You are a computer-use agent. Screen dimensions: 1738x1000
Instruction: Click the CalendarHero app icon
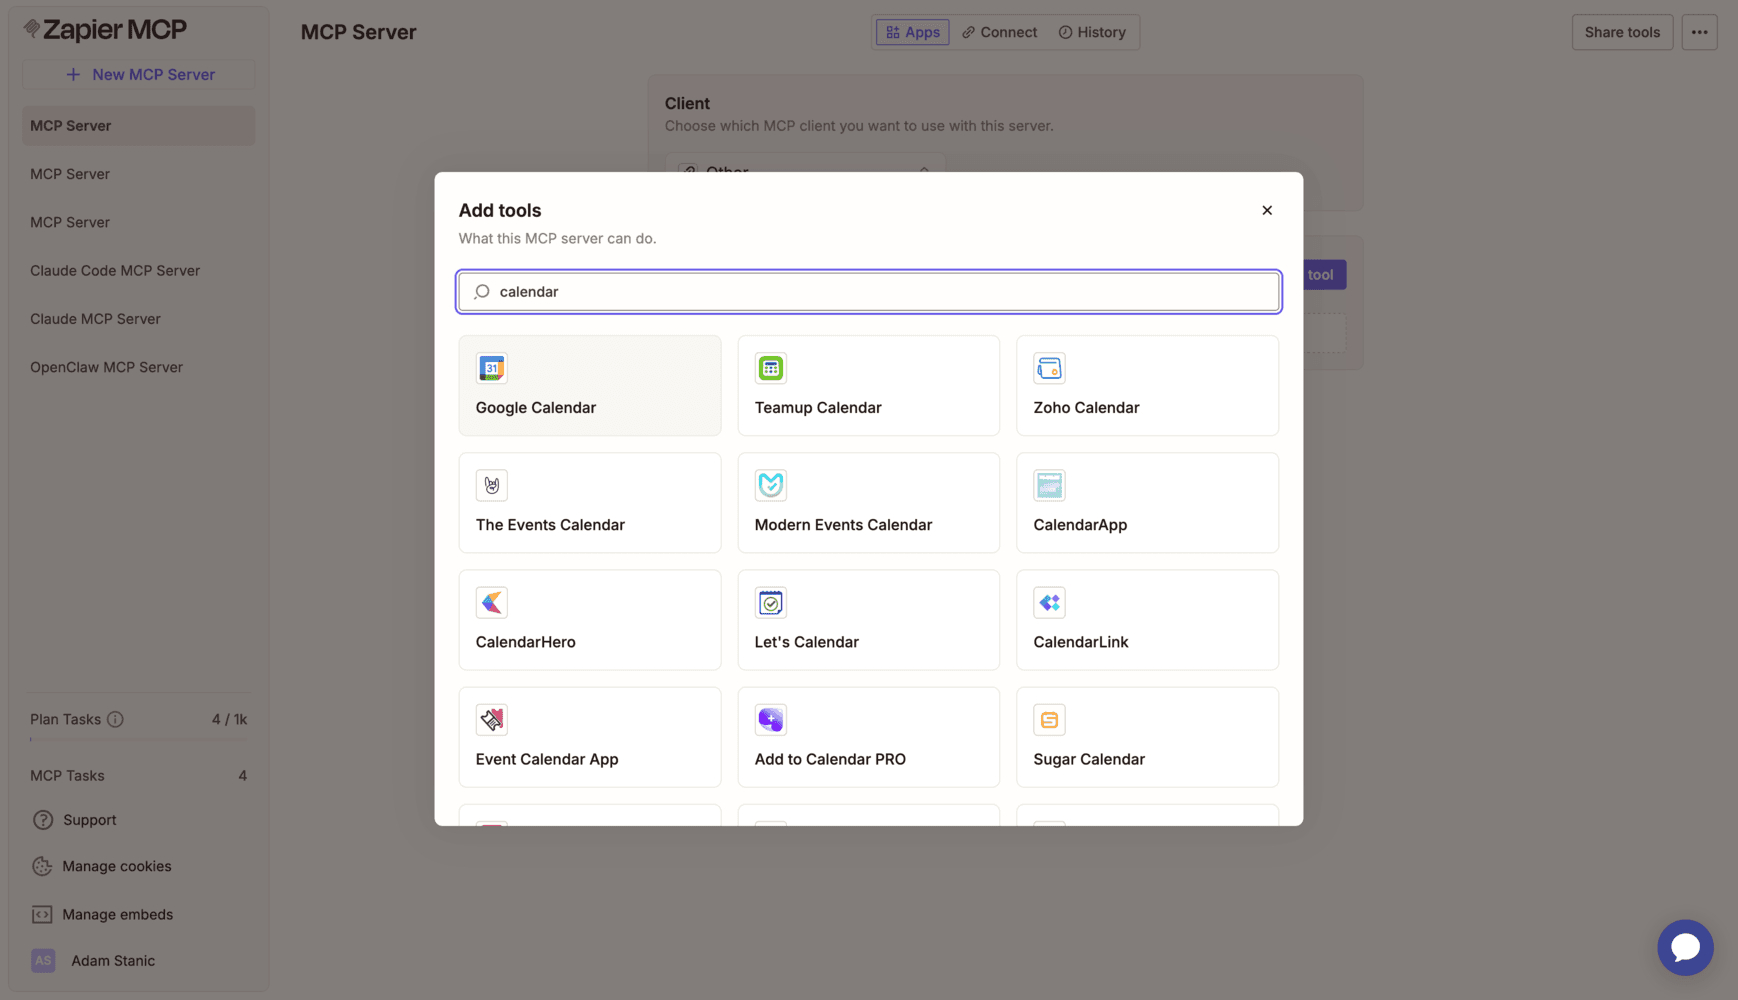pyautogui.click(x=491, y=602)
